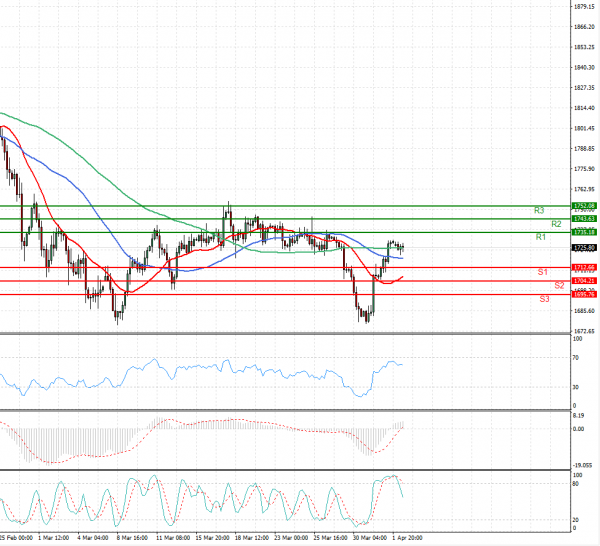
Task: Click the S1 support label
Action: pyautogui.click(x=542, y=272)
